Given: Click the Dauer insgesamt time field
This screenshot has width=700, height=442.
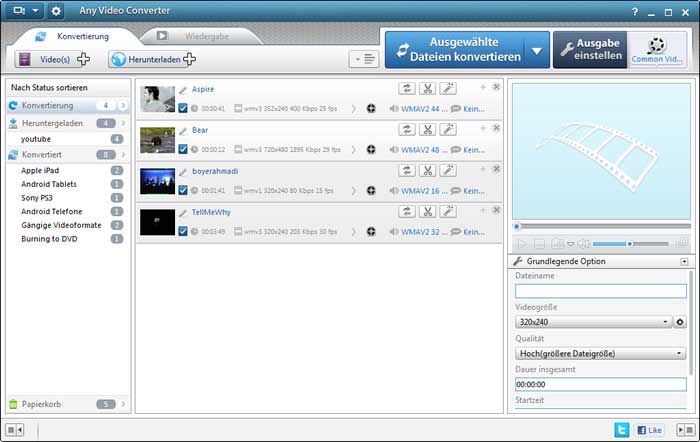Looking at the screenshot, I should coord(601,384).
